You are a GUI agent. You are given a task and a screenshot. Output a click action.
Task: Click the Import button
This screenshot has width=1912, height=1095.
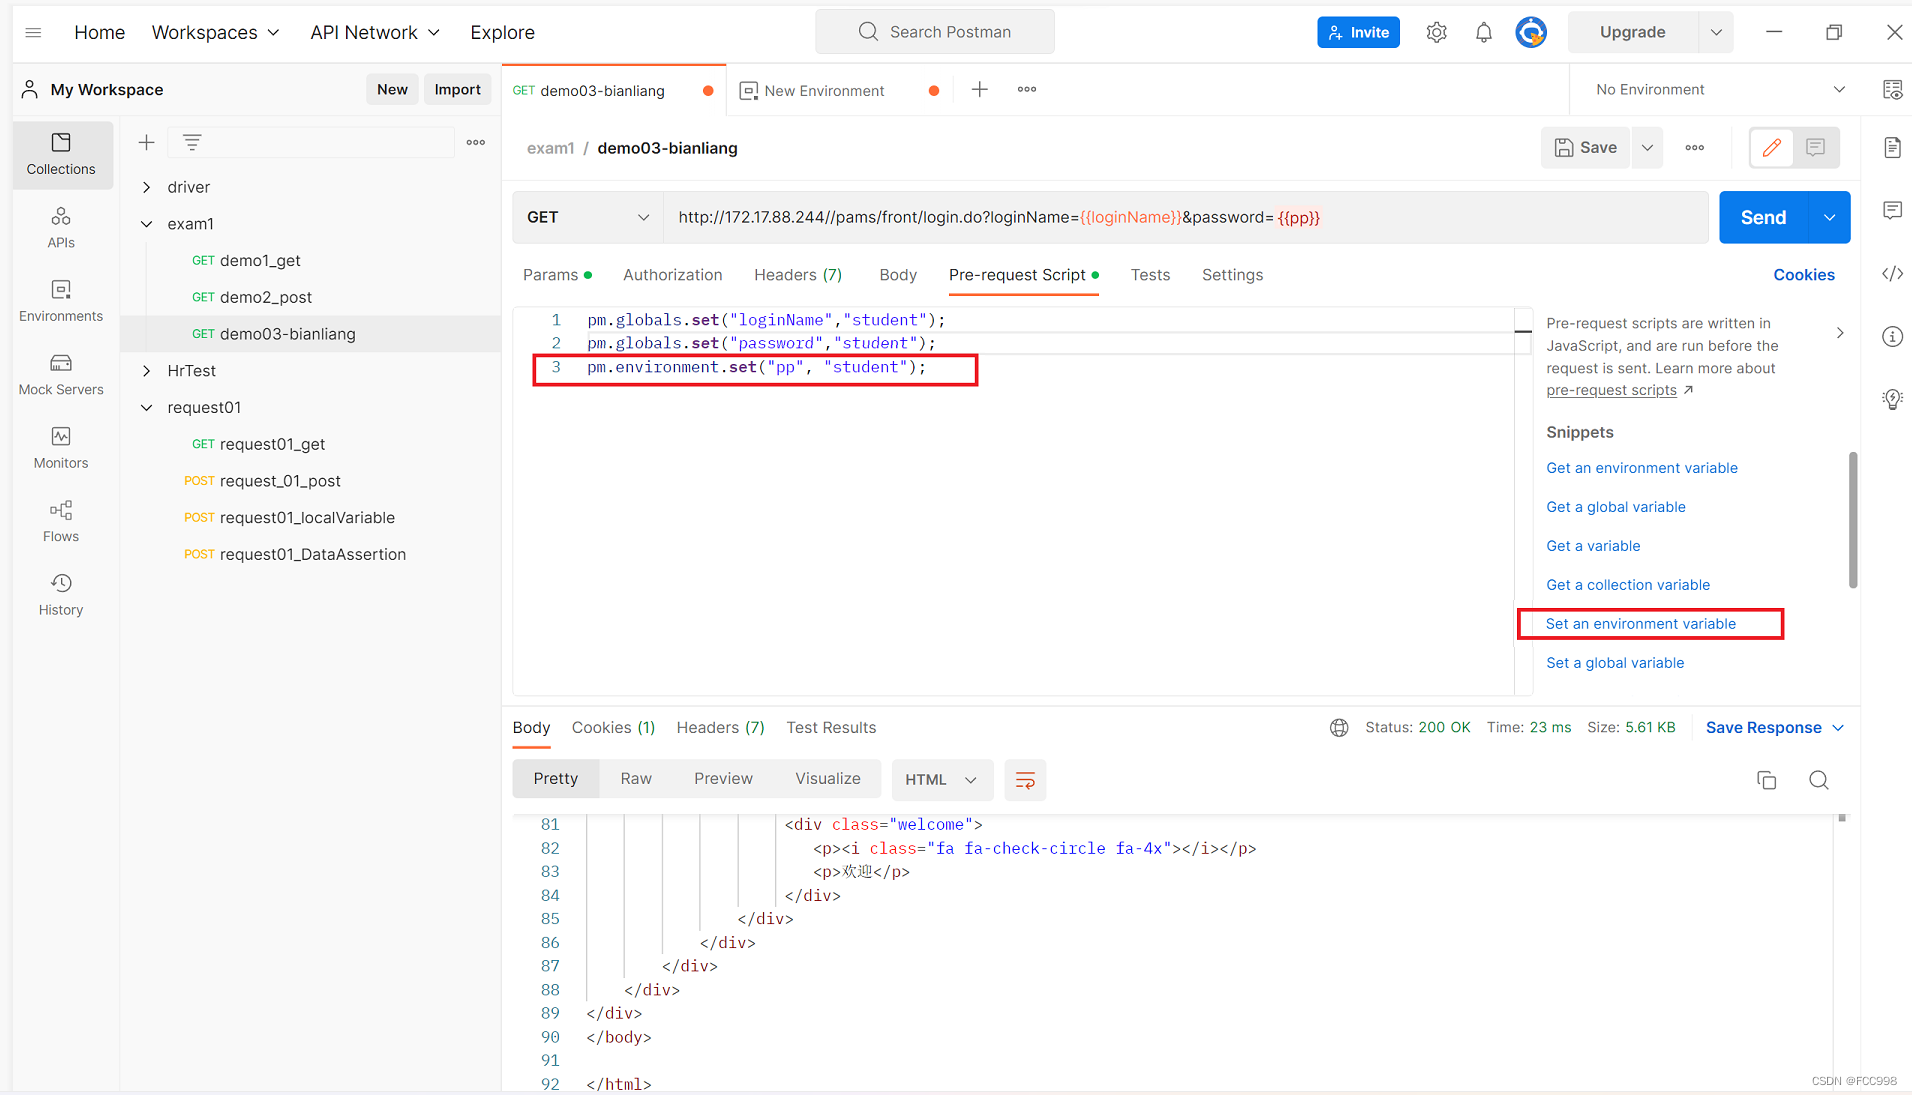pyautogui.click(x=457, y=89)
